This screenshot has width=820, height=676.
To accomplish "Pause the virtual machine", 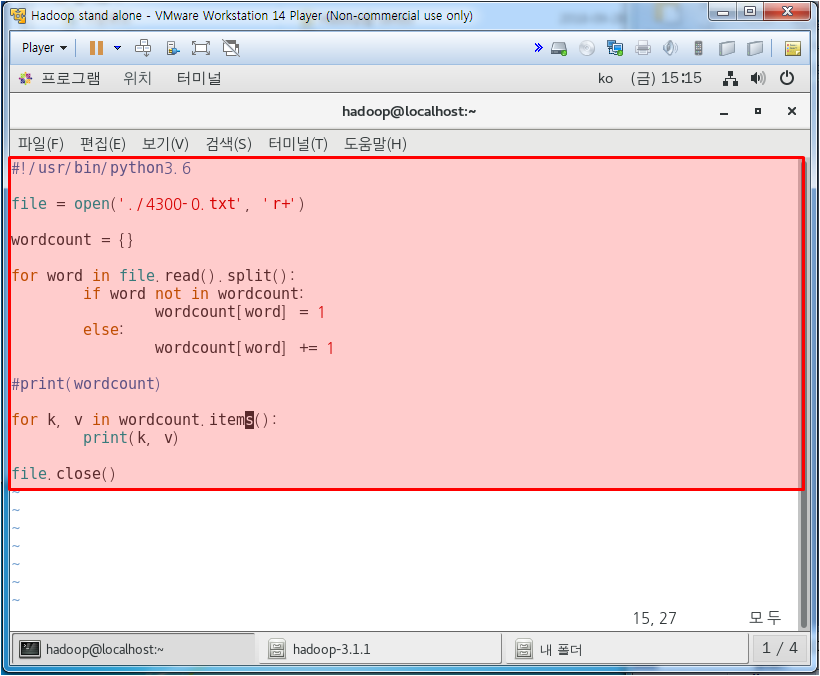I will 96,48.
